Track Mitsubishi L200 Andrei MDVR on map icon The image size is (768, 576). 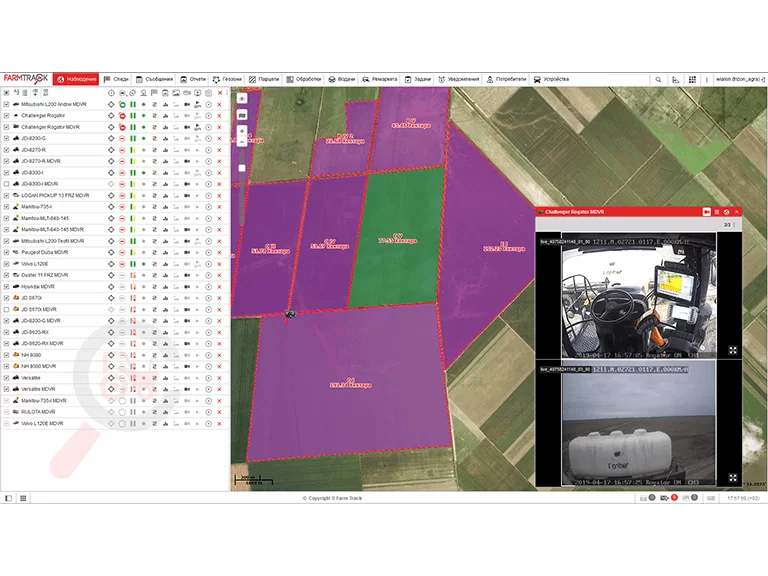pyautogui.click(x=111, y=104)
